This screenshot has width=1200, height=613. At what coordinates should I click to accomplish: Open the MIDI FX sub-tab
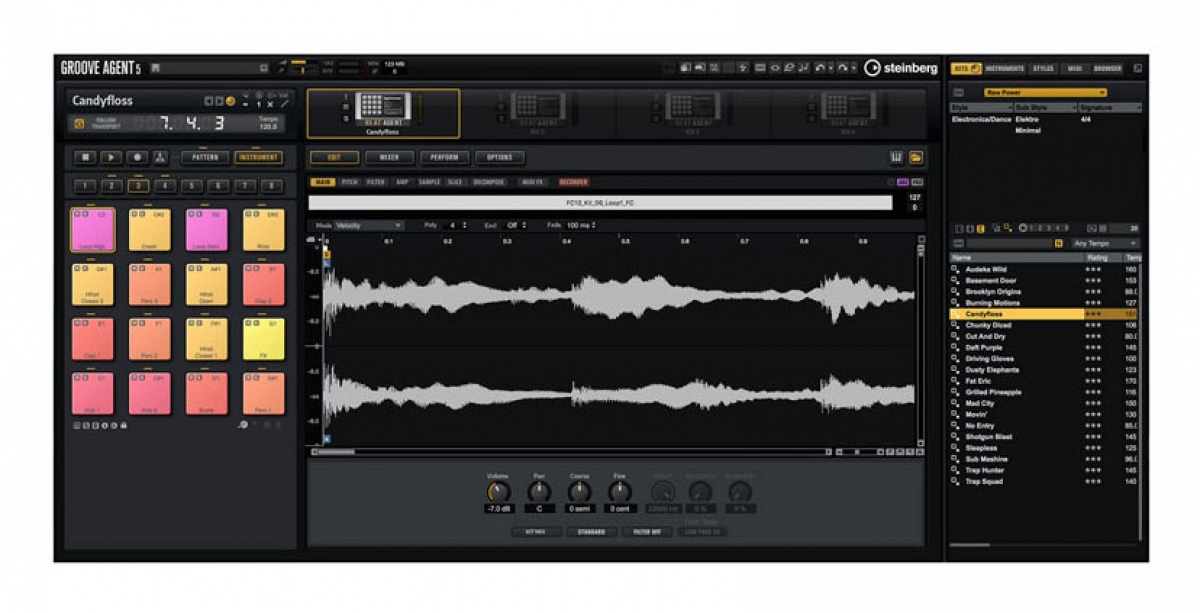533,182
